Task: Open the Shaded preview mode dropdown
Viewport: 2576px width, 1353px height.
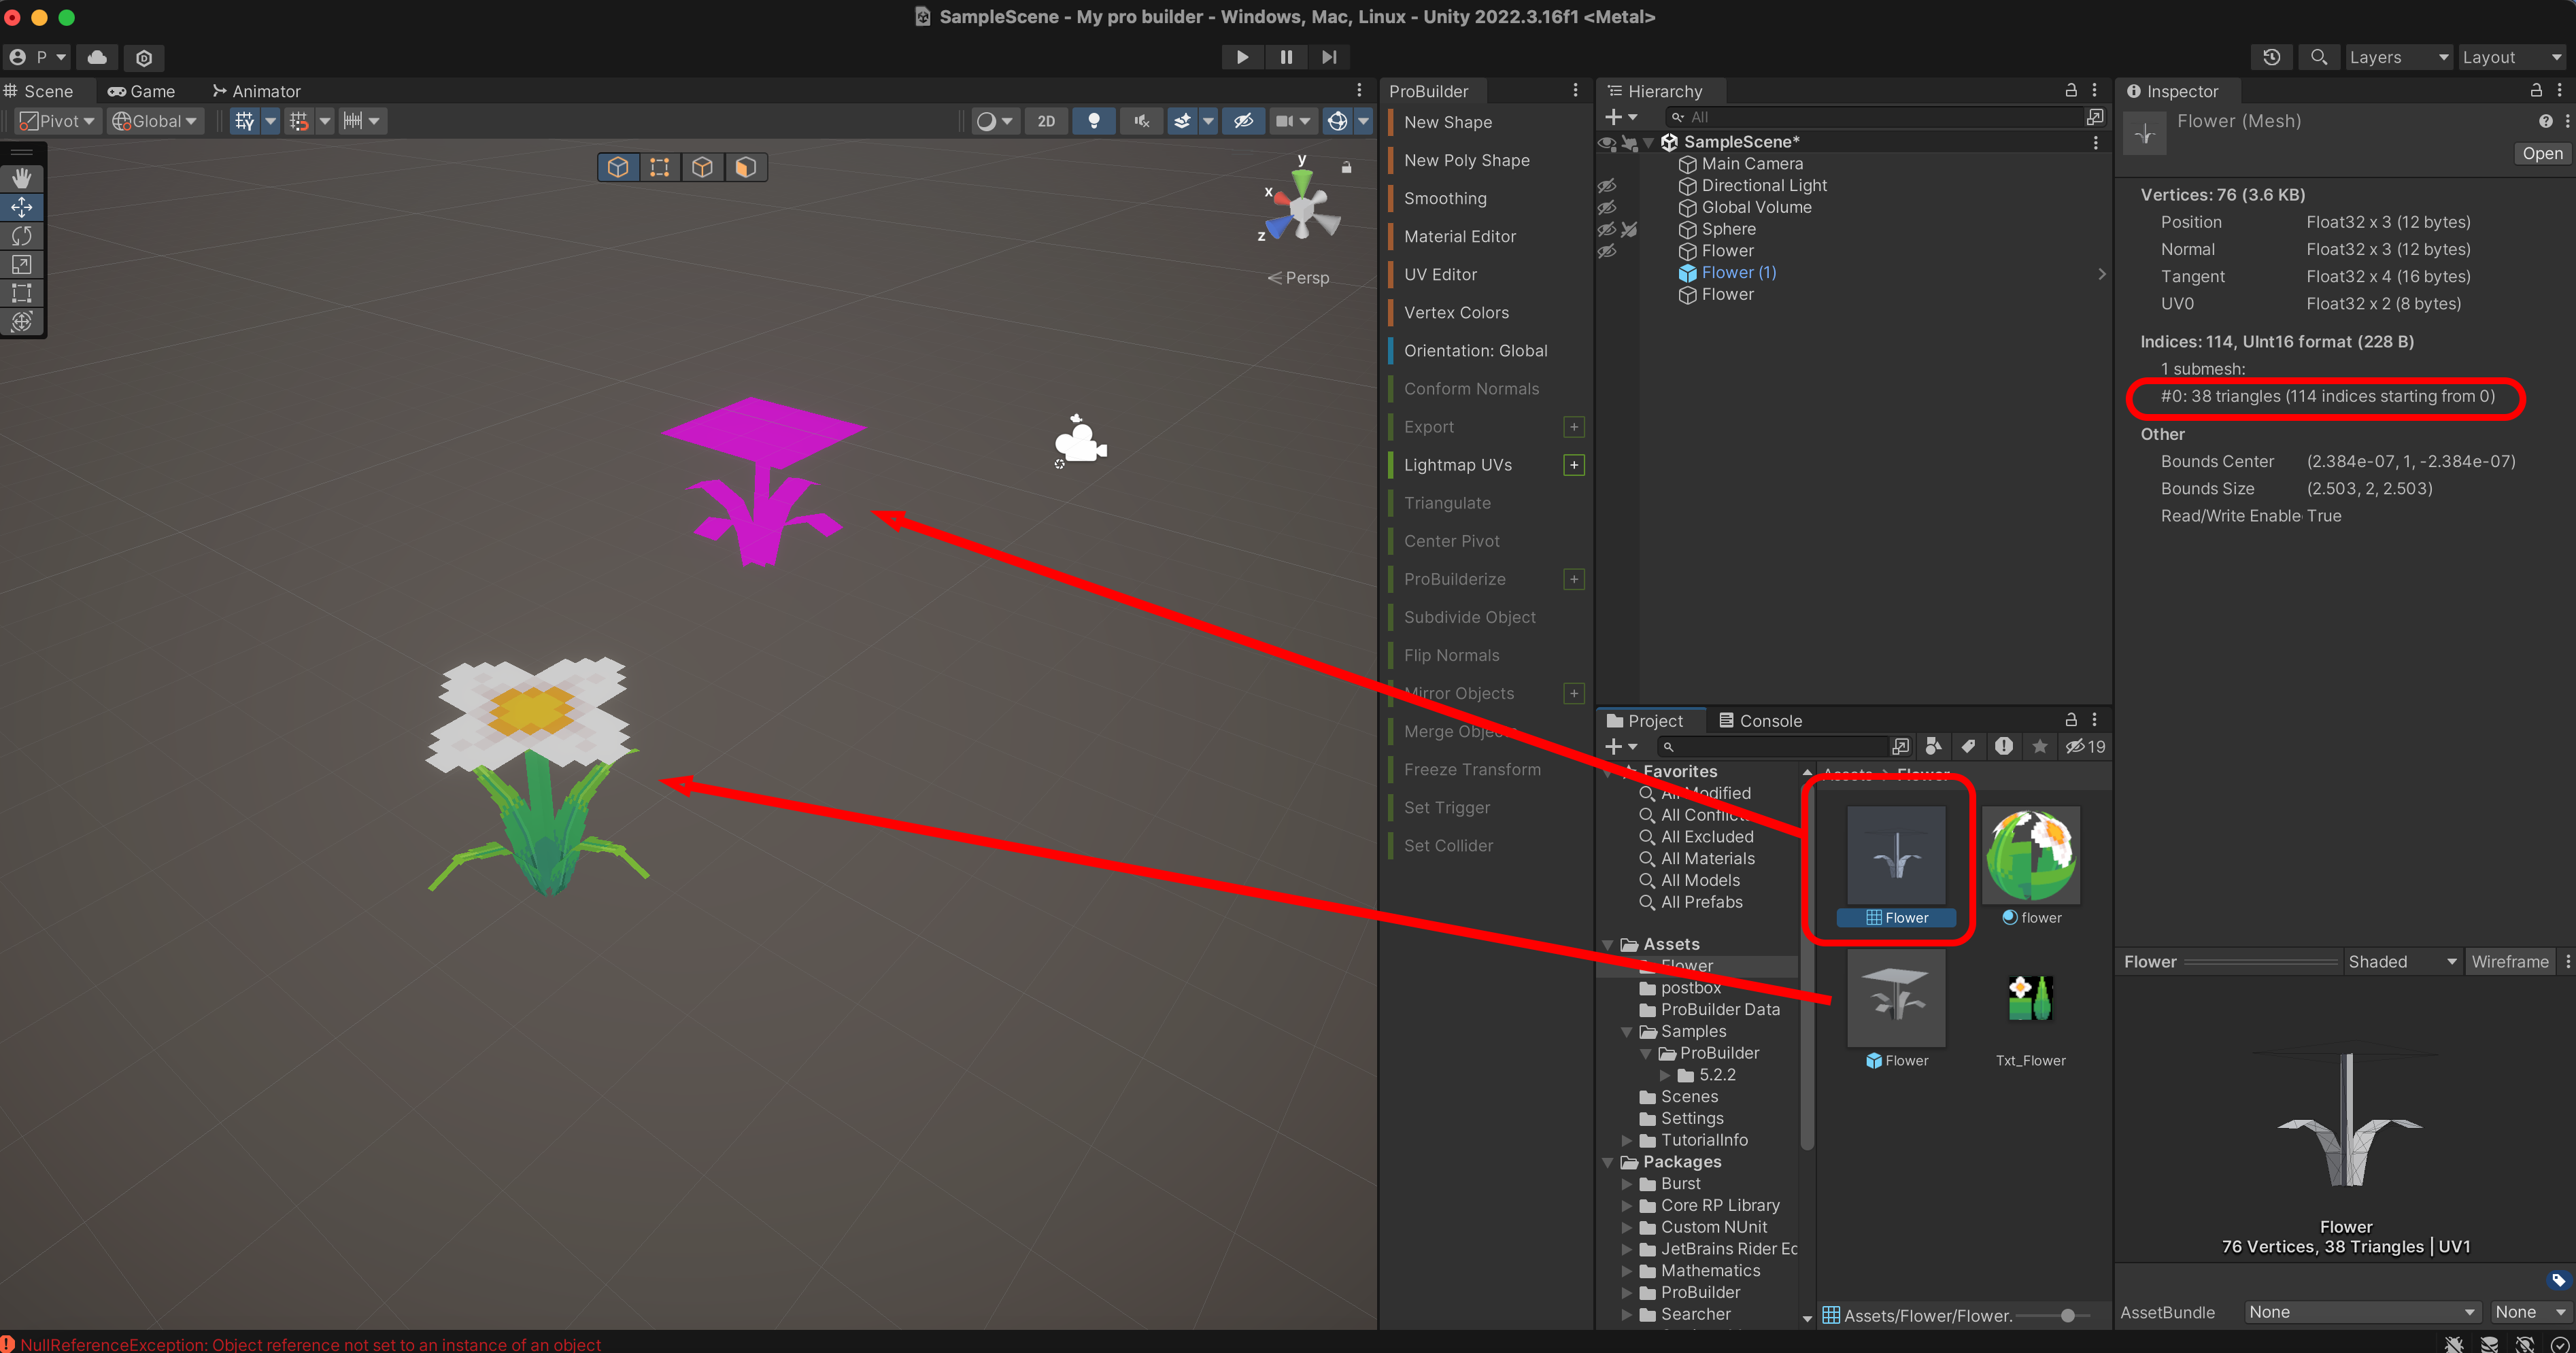Action: (x=2401, y=961)
